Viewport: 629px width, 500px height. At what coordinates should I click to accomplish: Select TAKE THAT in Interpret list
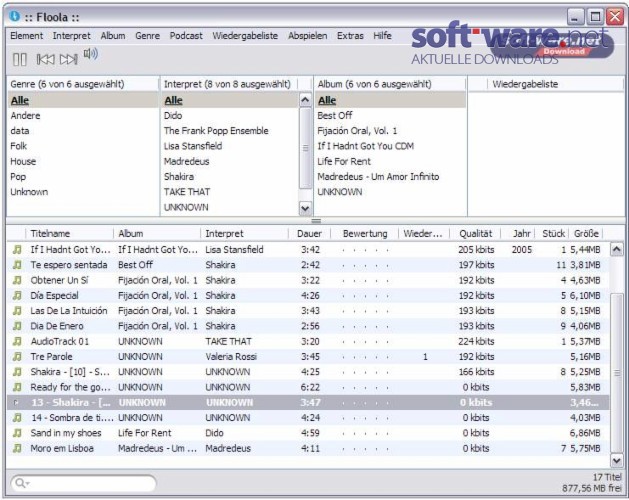[x=230, y=192]
